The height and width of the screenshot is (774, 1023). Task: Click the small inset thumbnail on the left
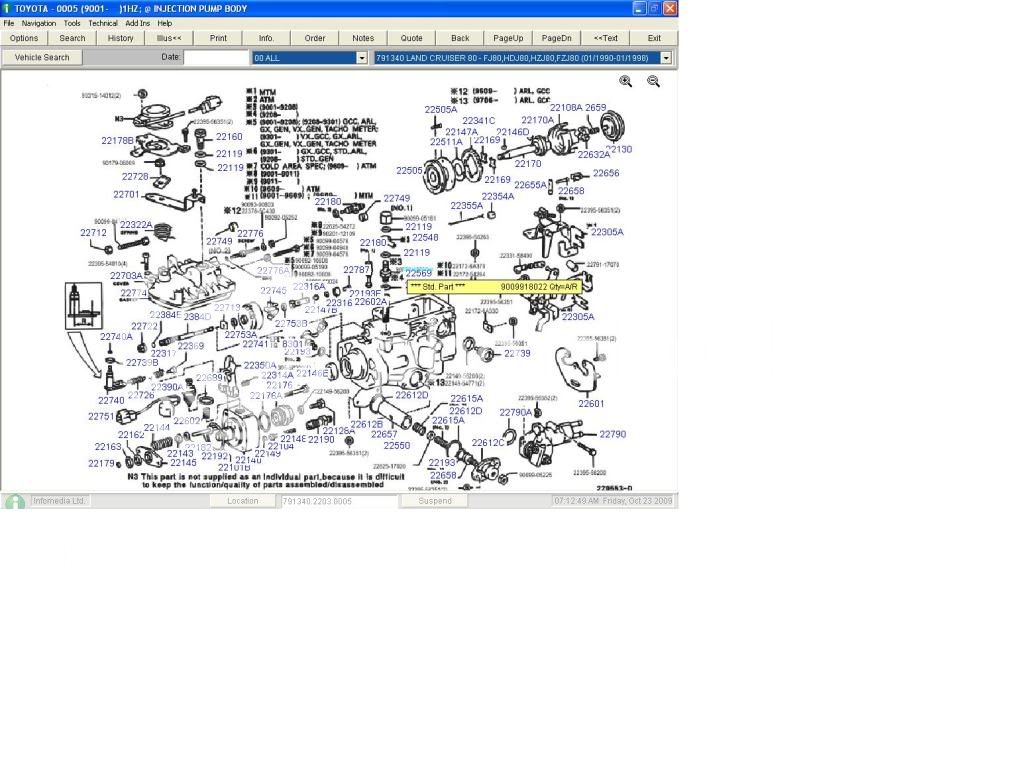pyautogui.click(x=83, y=305)
